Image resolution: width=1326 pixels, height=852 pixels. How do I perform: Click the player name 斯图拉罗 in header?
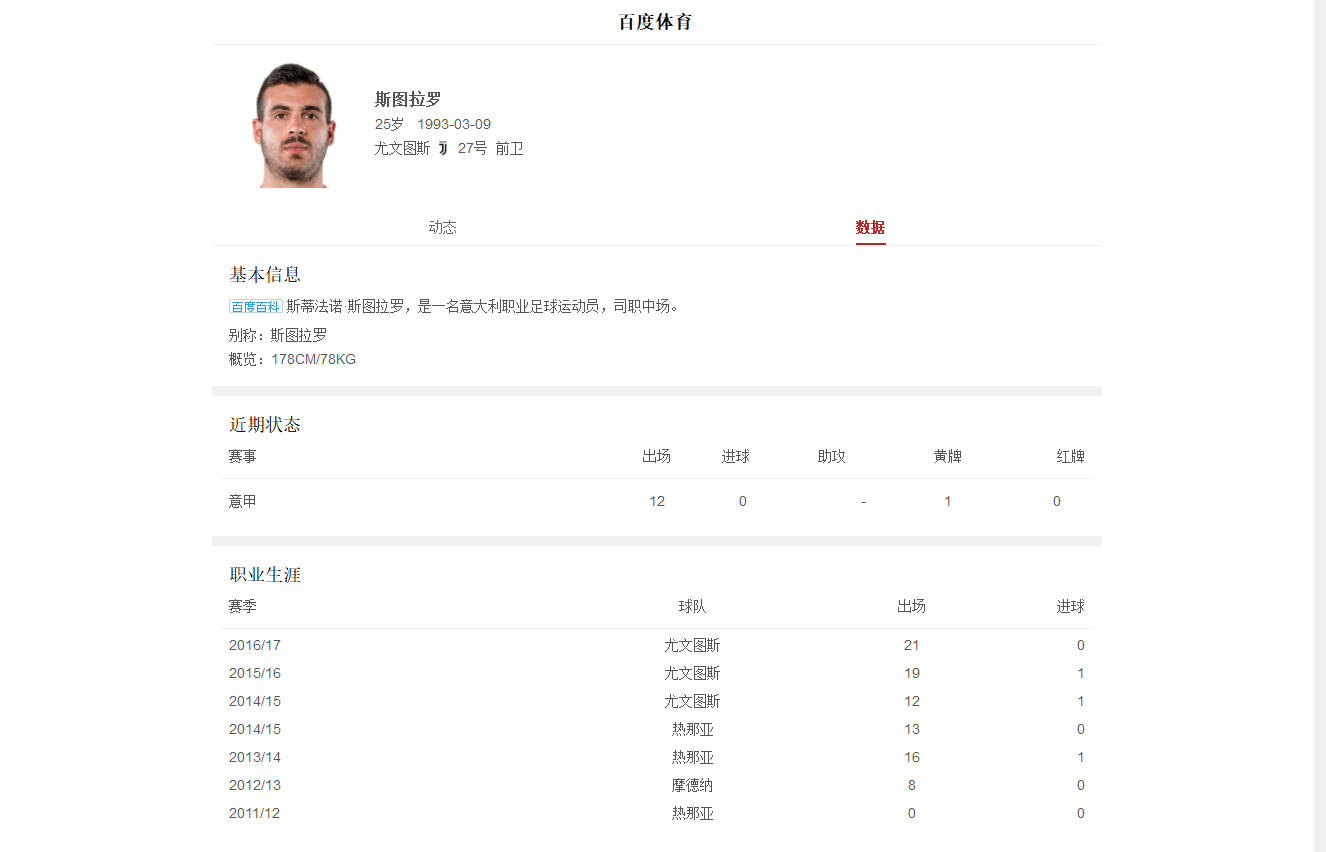408,99
